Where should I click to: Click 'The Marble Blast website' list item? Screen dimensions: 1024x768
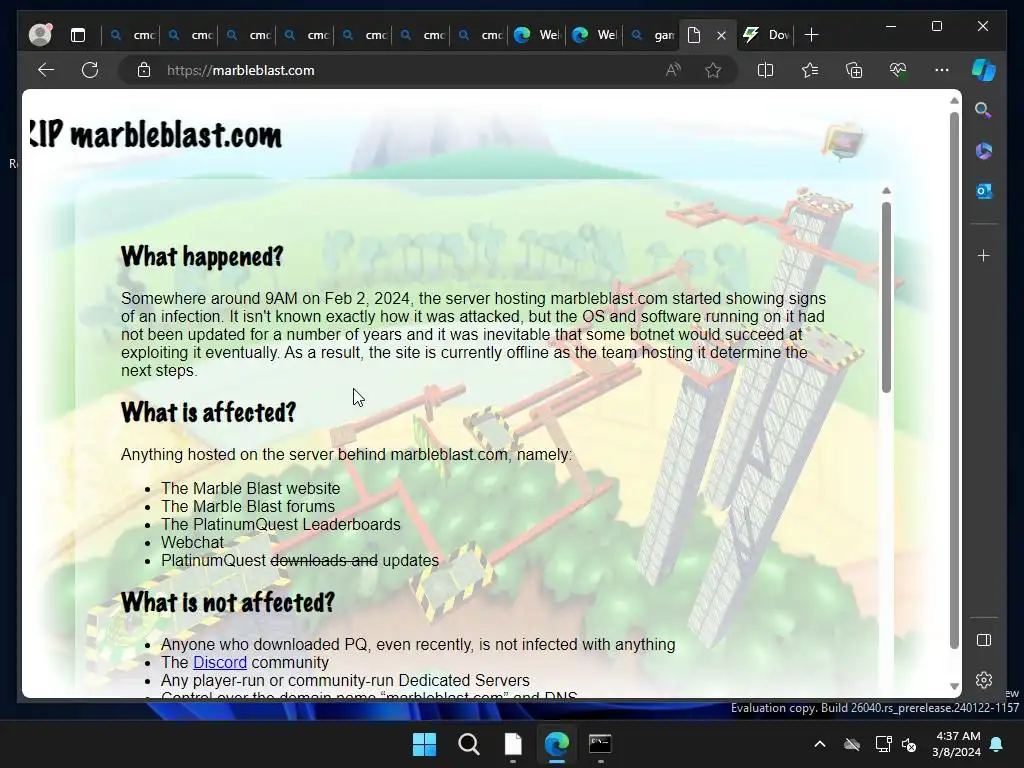click(x=251, y=488)
